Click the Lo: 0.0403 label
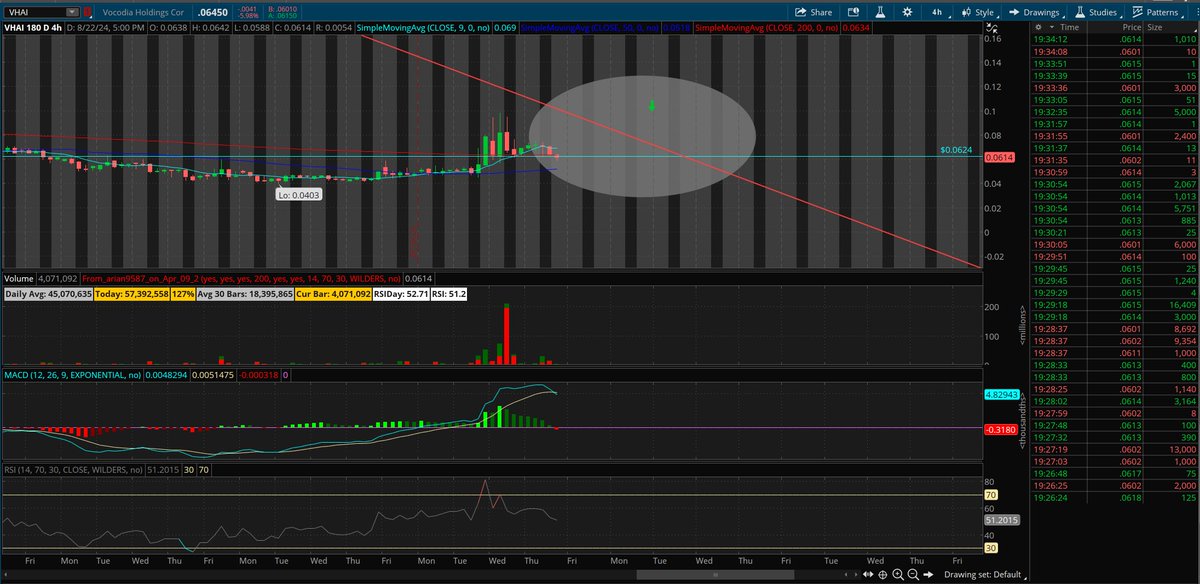This screenshot has width=1200, height=584. [299, 196]
